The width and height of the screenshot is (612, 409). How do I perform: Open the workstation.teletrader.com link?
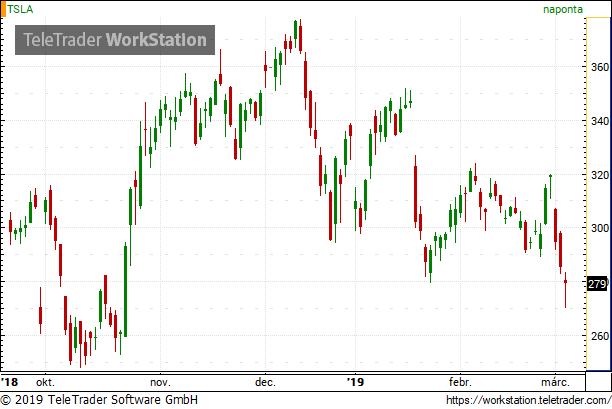[x=528, y=400]
